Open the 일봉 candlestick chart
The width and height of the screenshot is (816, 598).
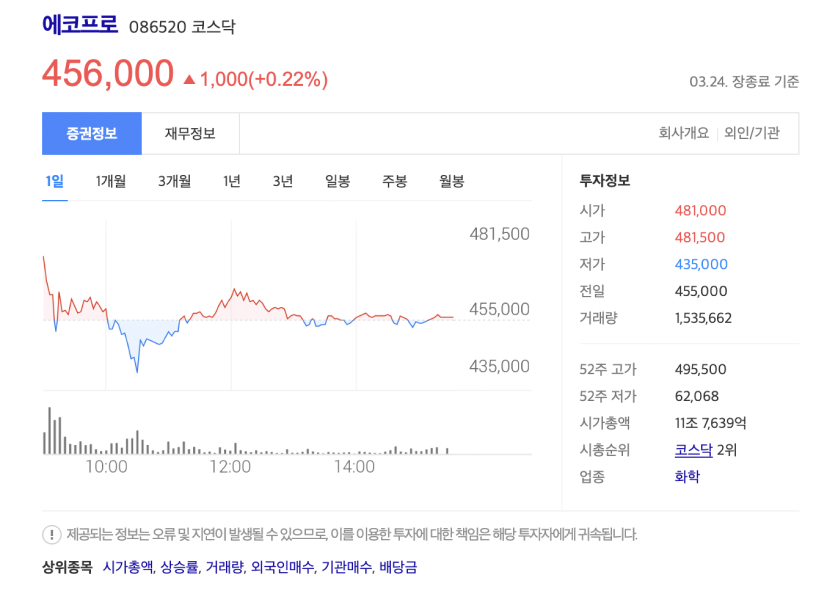[337, 180]
